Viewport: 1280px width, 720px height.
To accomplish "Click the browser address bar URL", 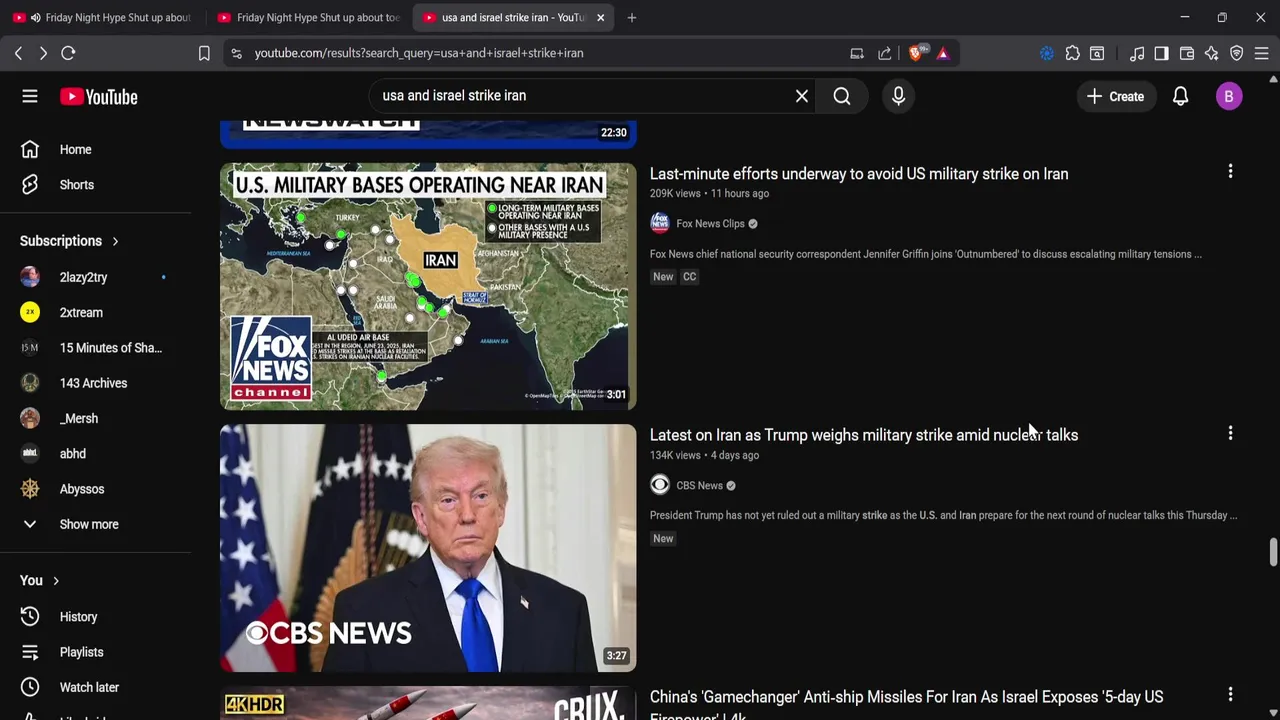I will [419, 53].
